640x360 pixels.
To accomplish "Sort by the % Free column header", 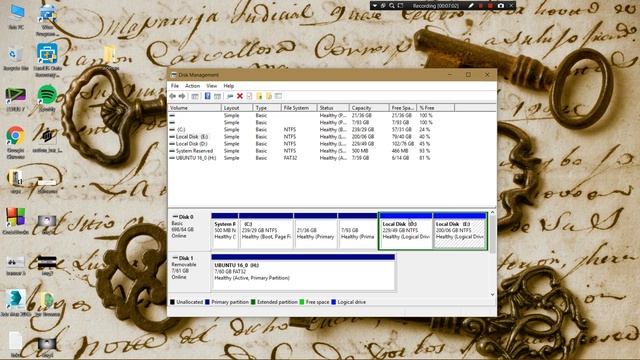I will tap(436, 108).
